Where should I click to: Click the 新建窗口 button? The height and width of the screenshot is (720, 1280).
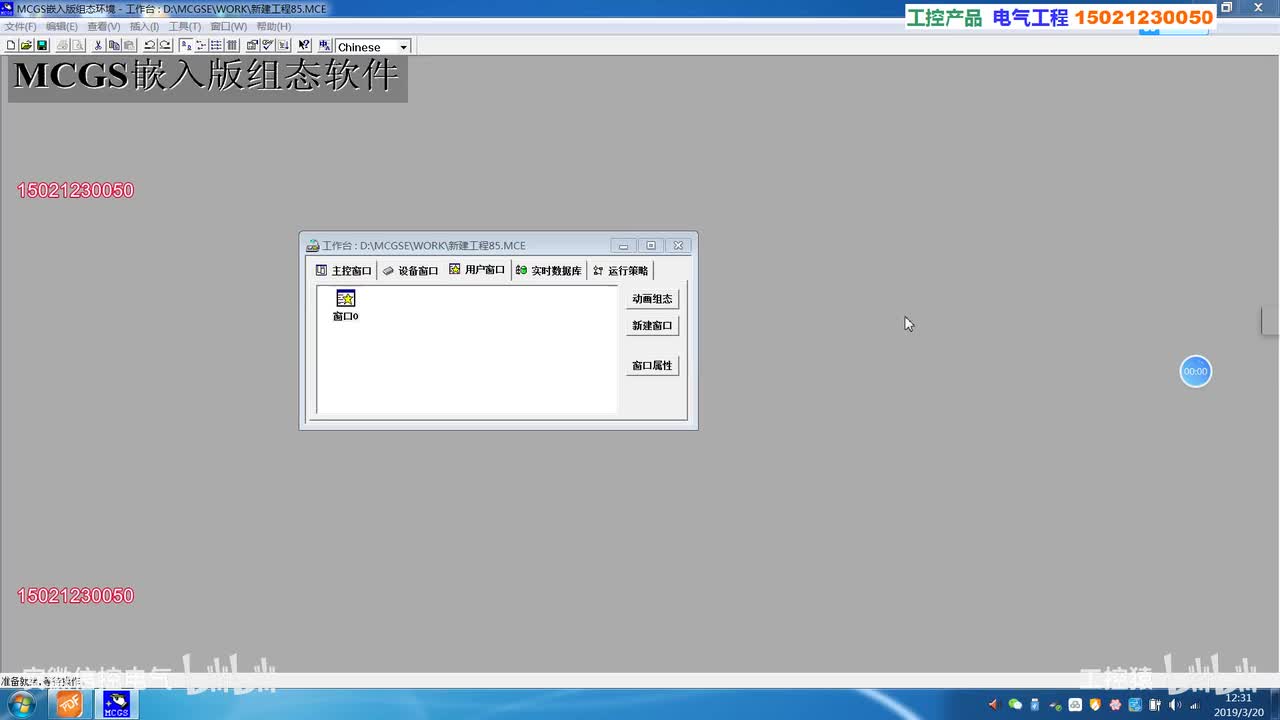coord(652,326)
